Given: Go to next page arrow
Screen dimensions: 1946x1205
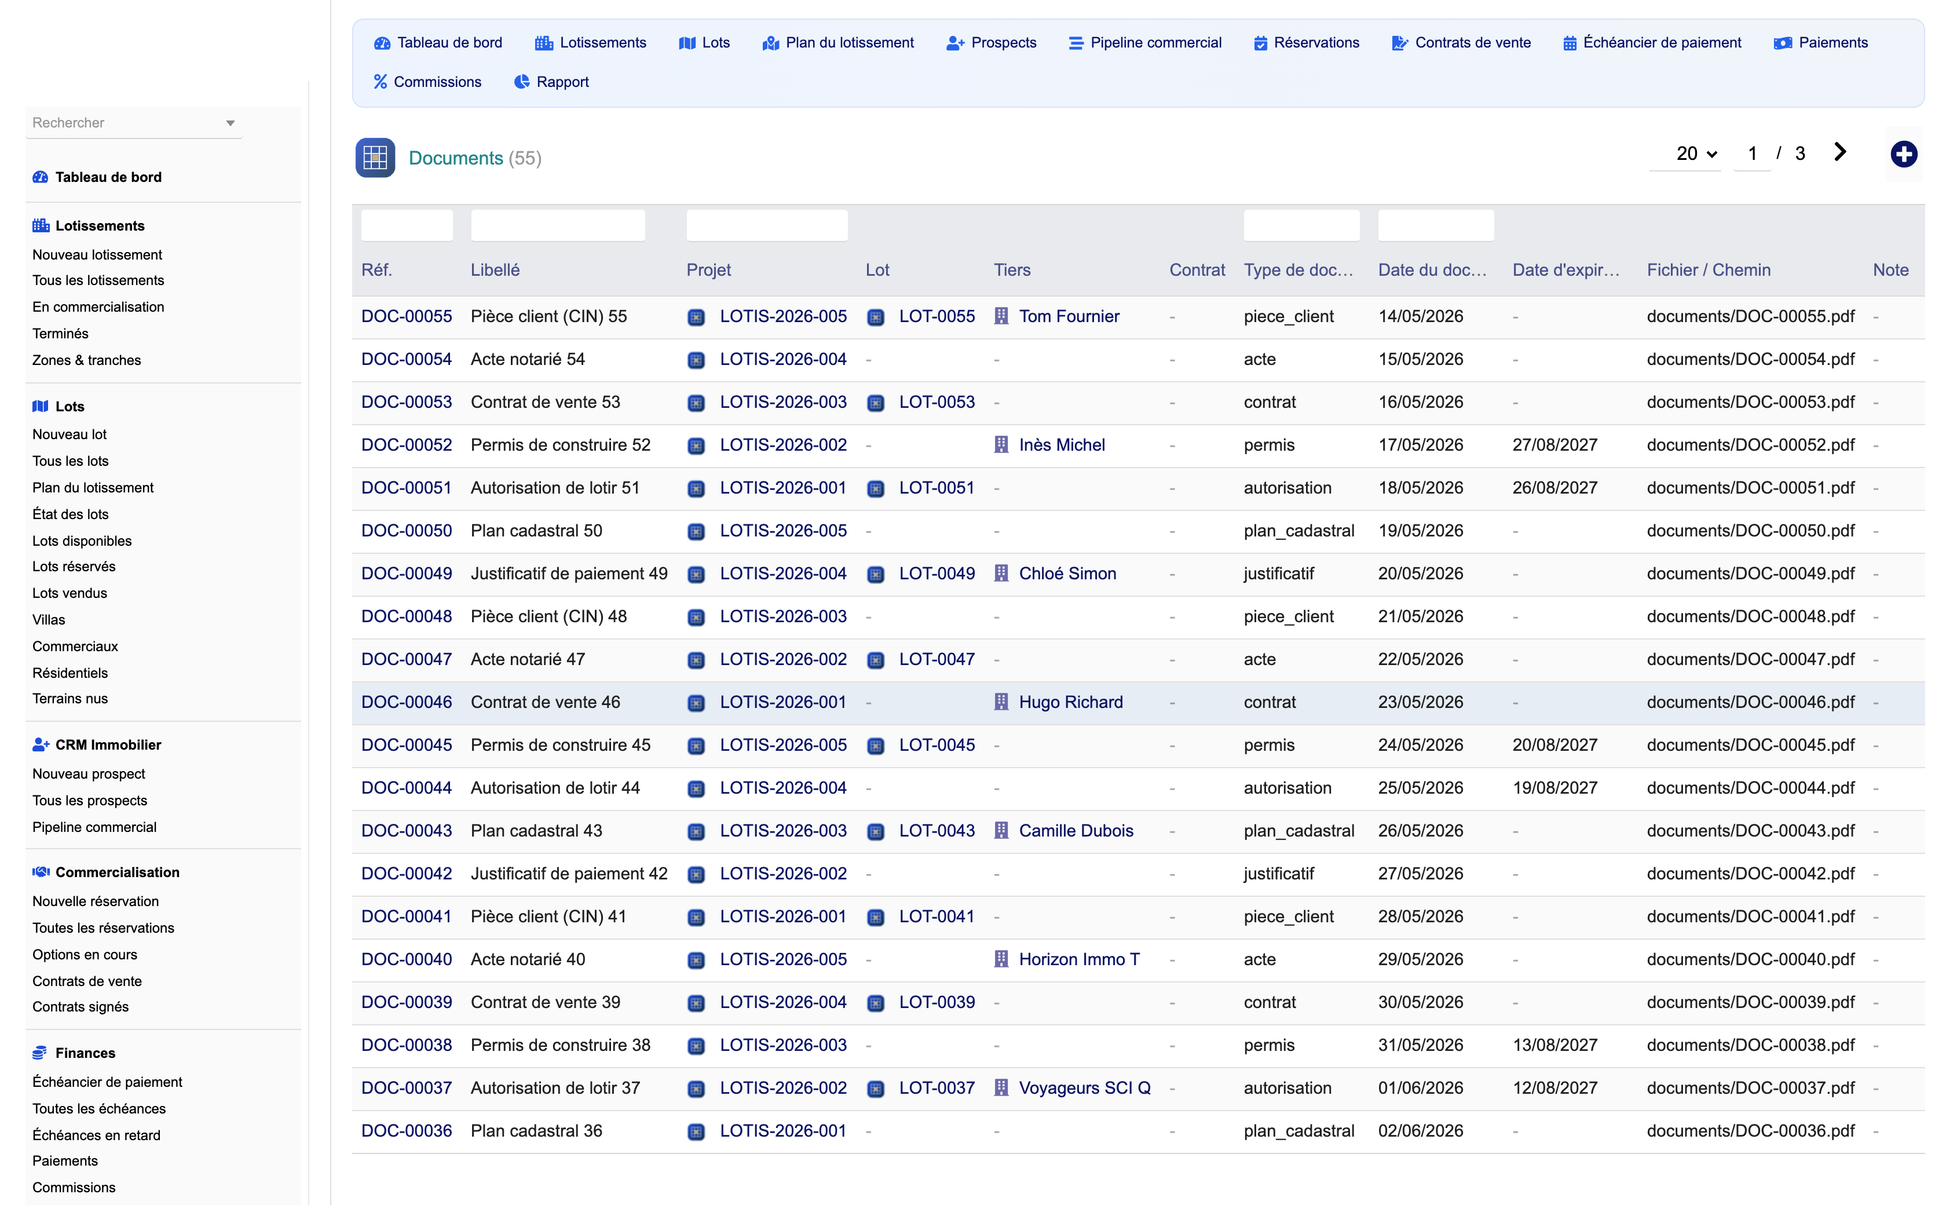Looking at the screenshot, I should tap(1840, 152).
